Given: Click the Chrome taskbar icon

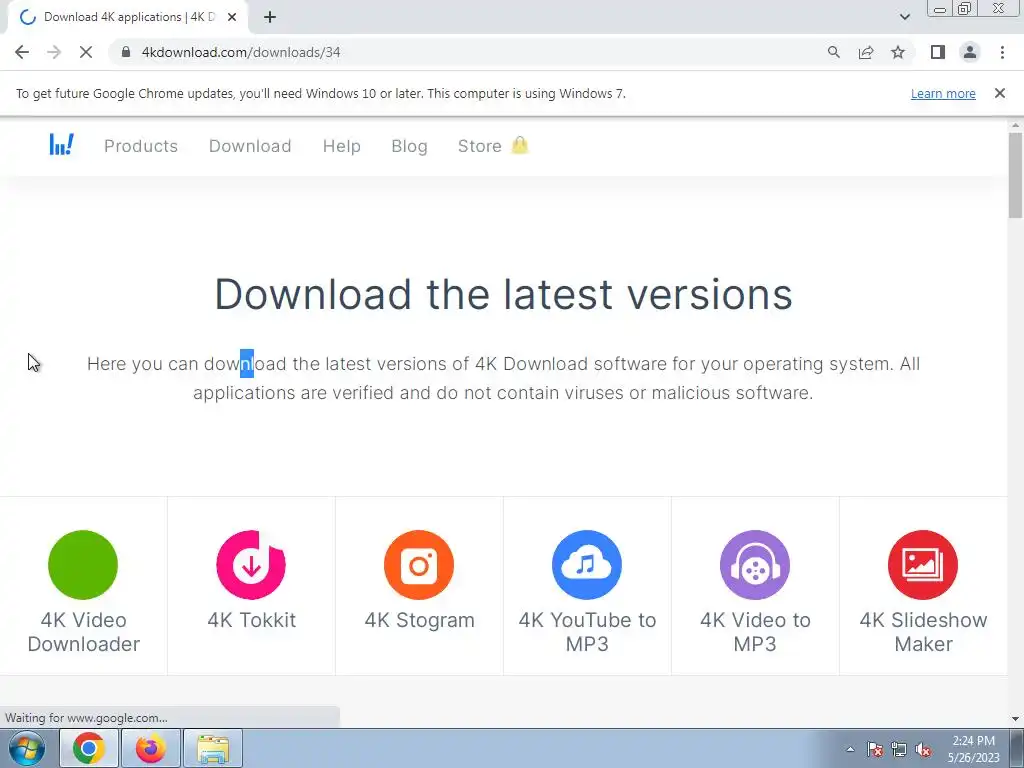Looking at the screenshot, I should coord(89,748).
